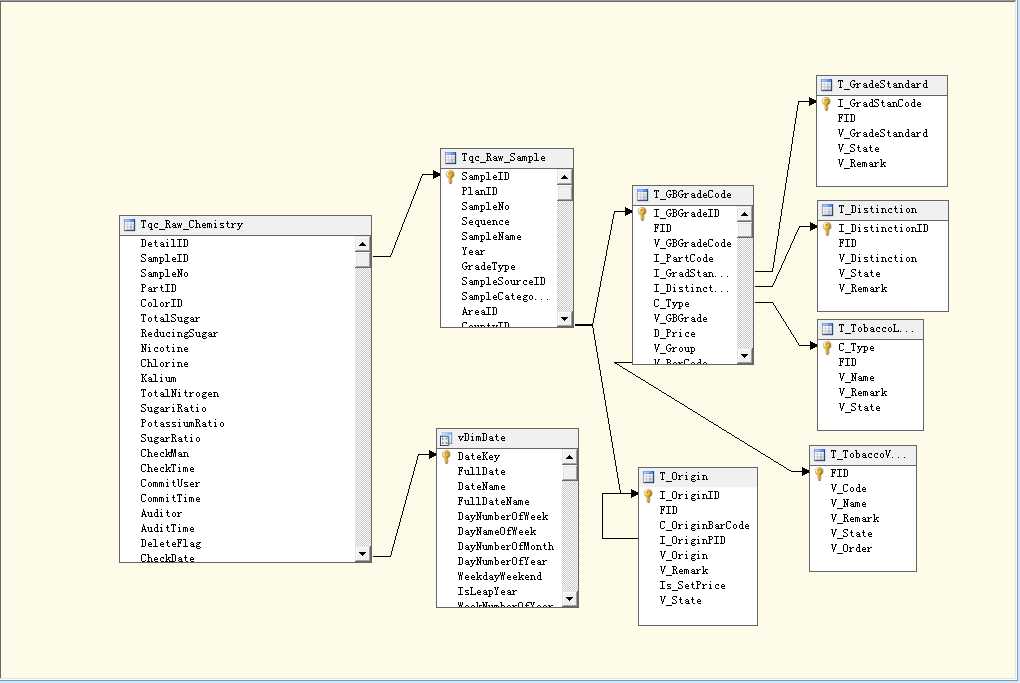Select the Tqc_Raw_Chemistry table title bar
The height and width of the screenshot is (683, 1020).
click(246, 225)
